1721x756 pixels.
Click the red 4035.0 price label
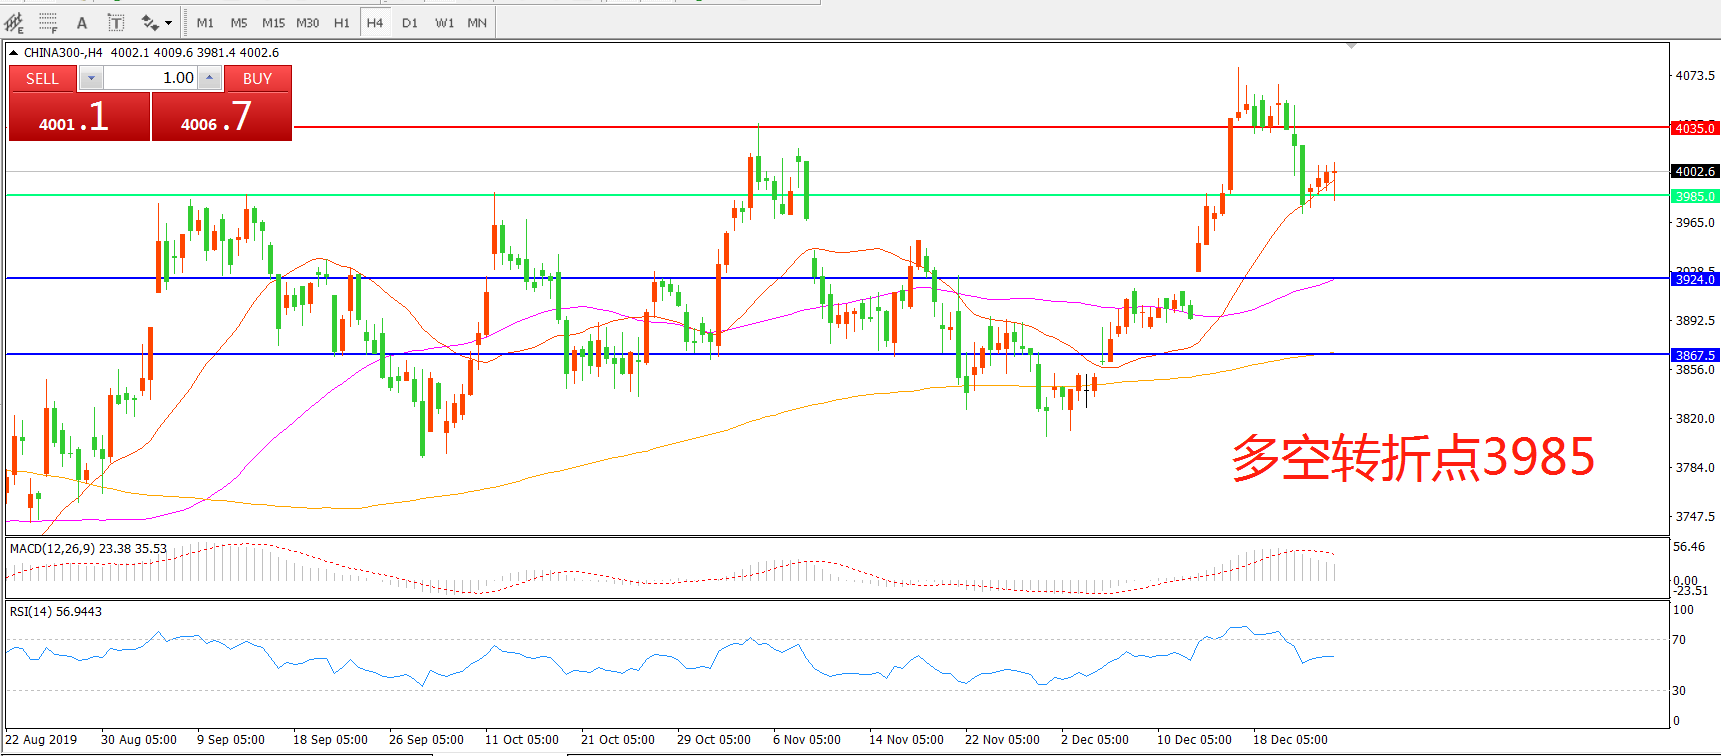(x=1694, y=128)
